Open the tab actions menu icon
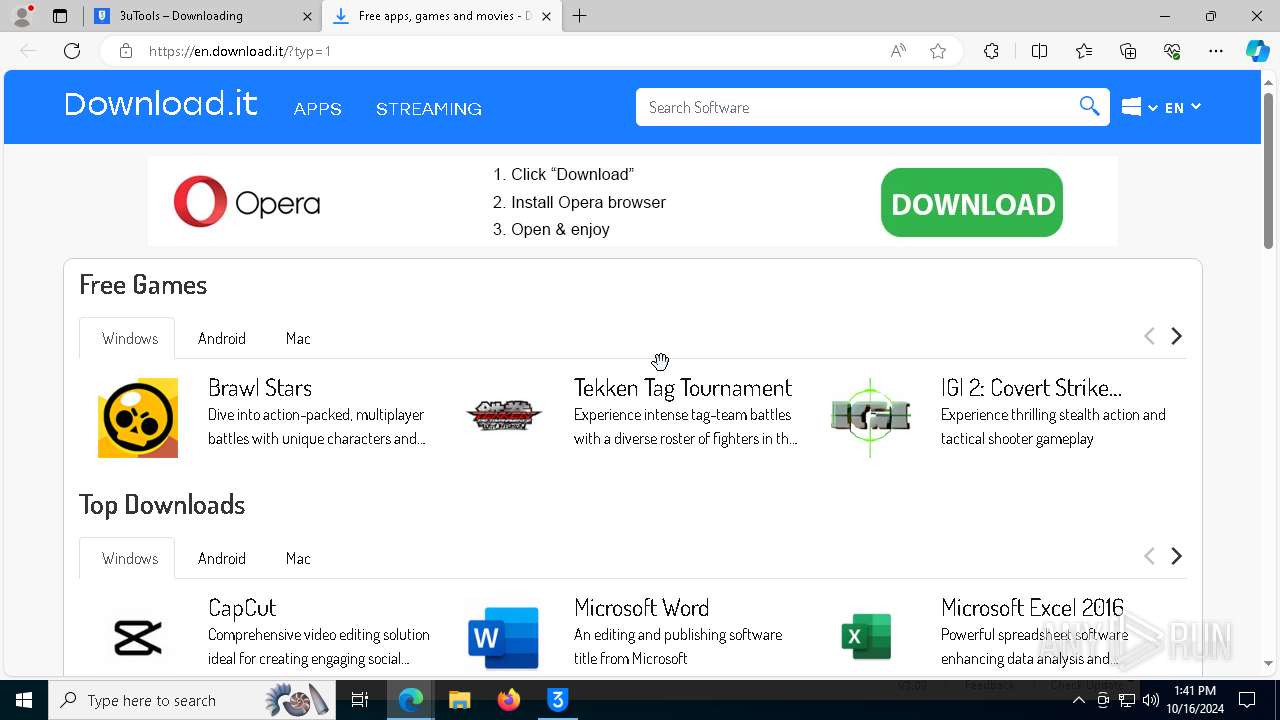Image resolution: width=1280 pixels, height=720 pixels. coord(60,16)
